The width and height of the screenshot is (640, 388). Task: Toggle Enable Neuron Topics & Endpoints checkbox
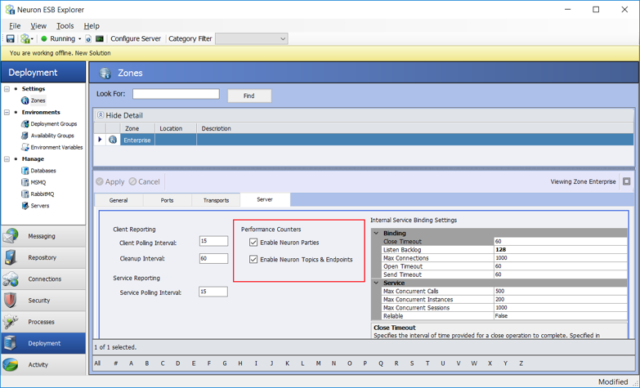[253, 259]
